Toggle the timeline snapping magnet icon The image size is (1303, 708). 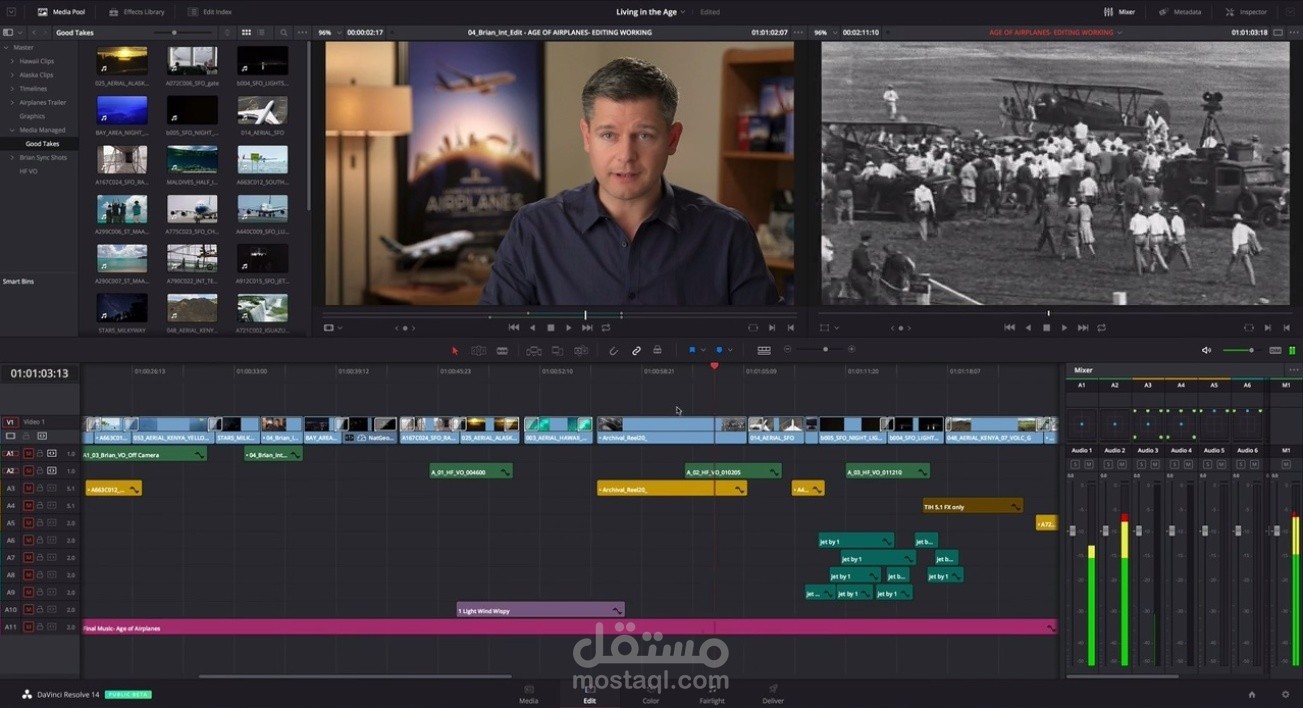point(614,351)
